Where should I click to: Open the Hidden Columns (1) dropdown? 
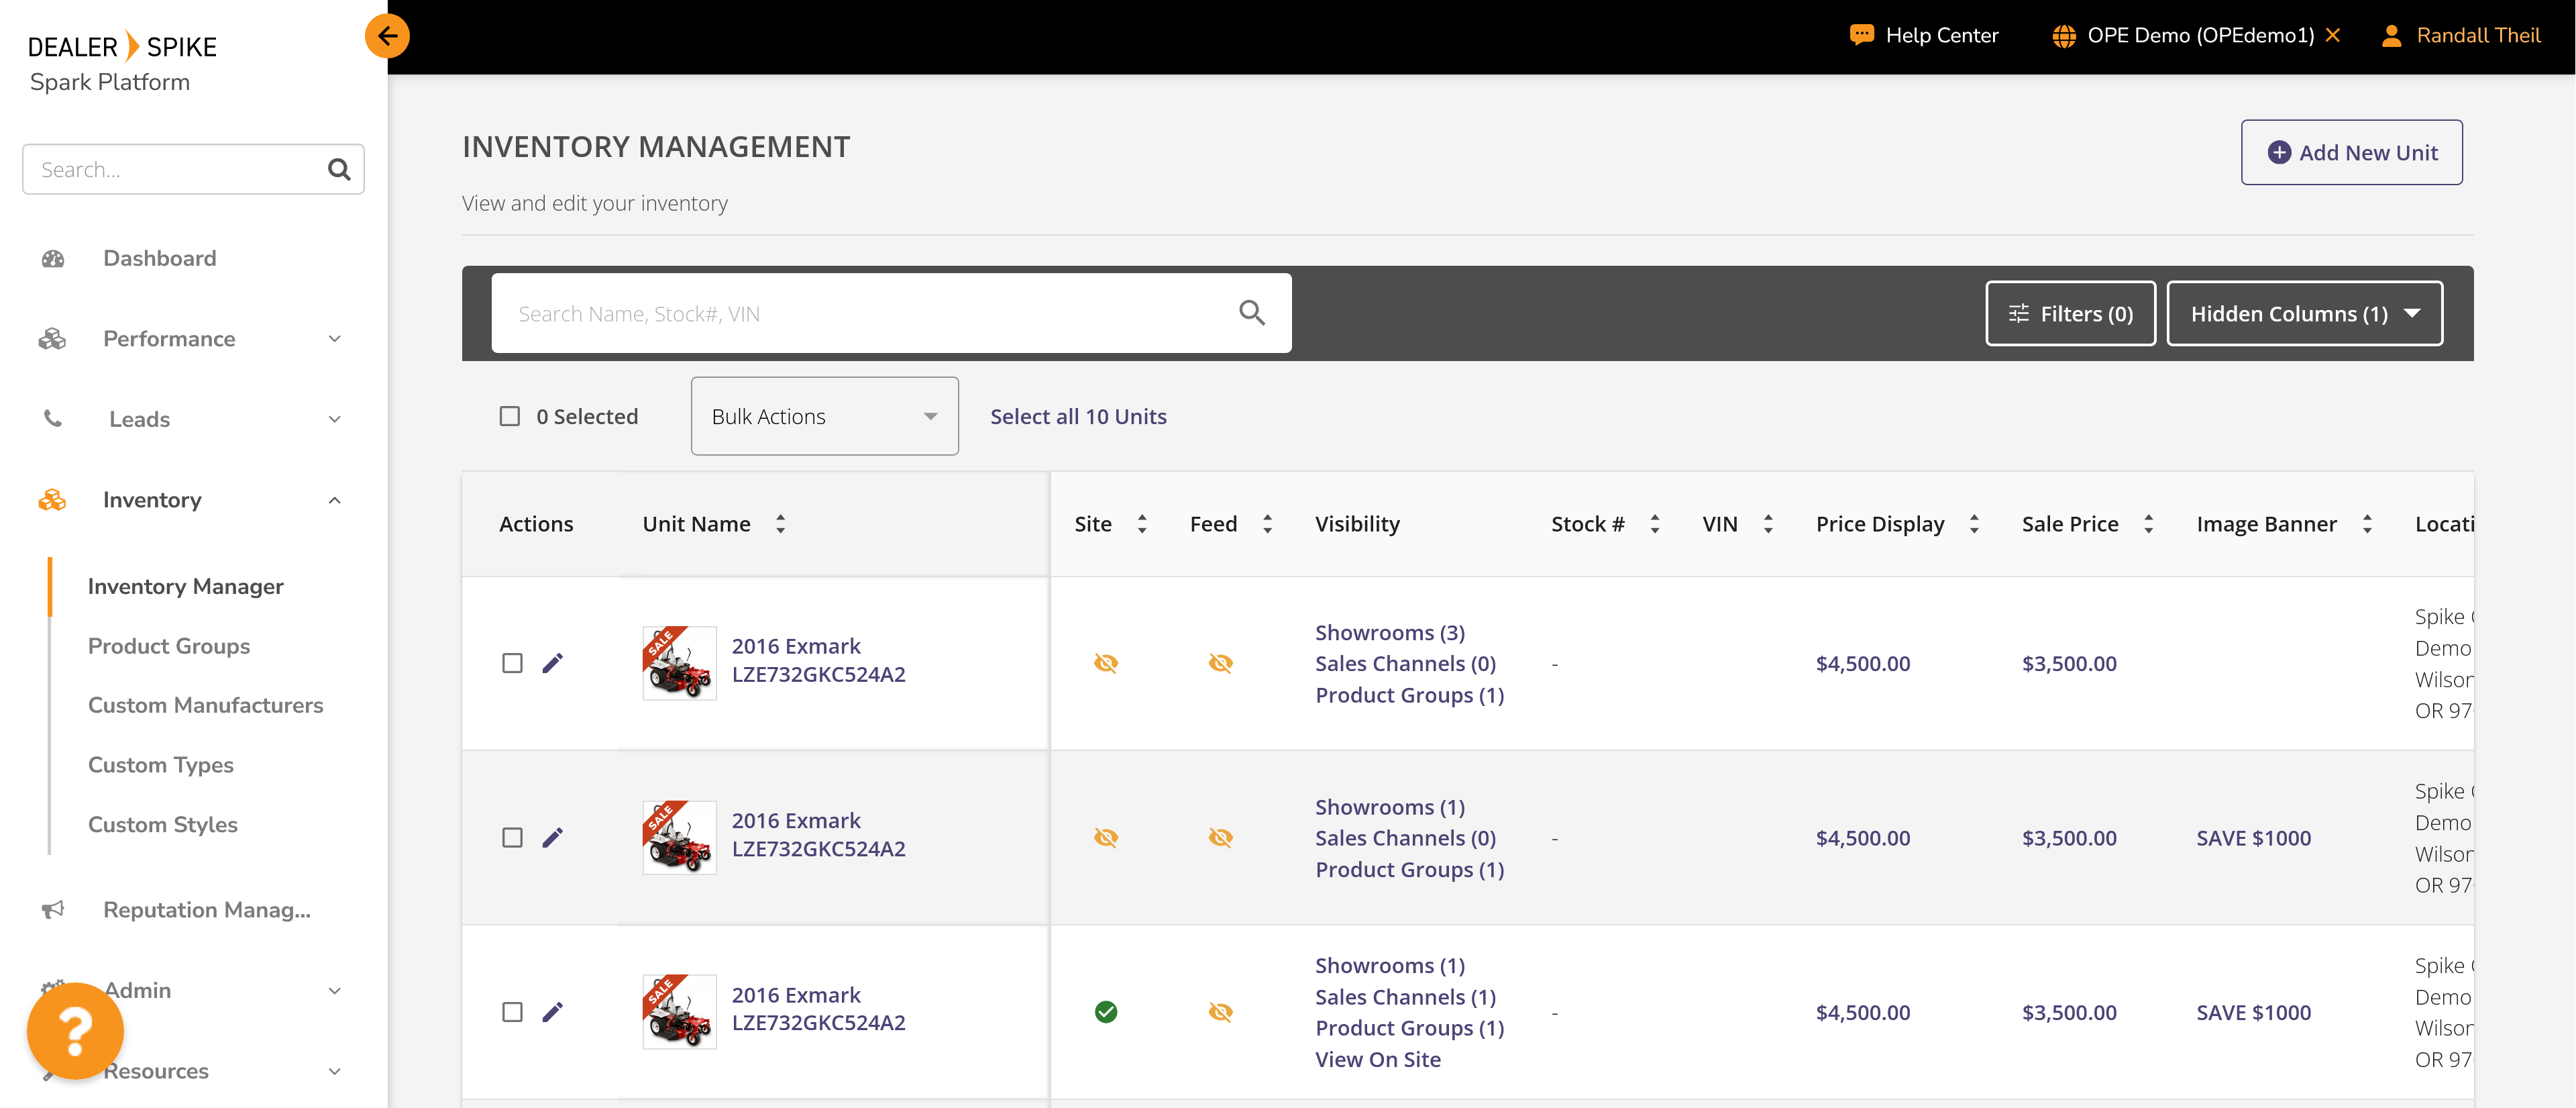click(x=2304, y=314)
